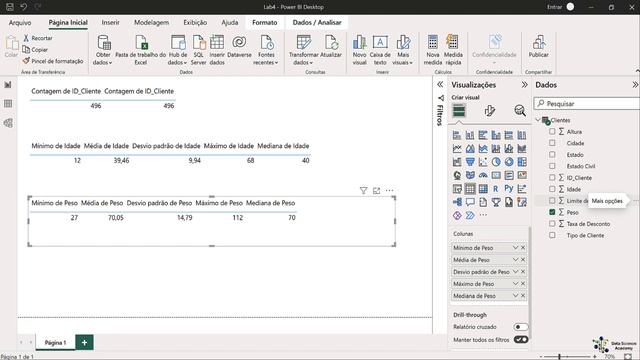
Task: Tick the Cidade field checkbox
Action: [552, 143]
